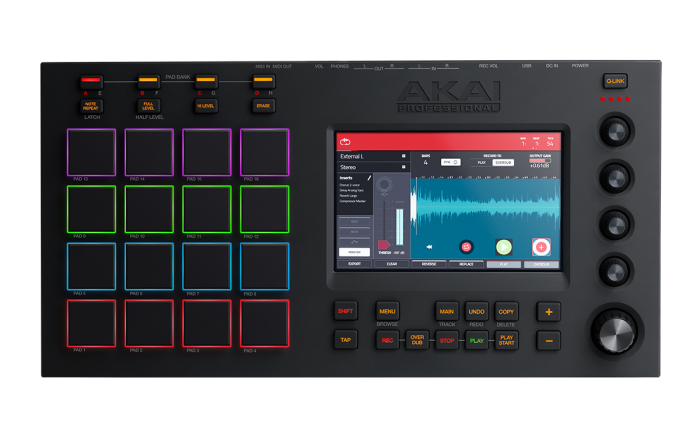Image resolution: width=700 pixels, height=438 pixels.
Task: Strike green Pad 11
Action: click(x=207, y=209)
